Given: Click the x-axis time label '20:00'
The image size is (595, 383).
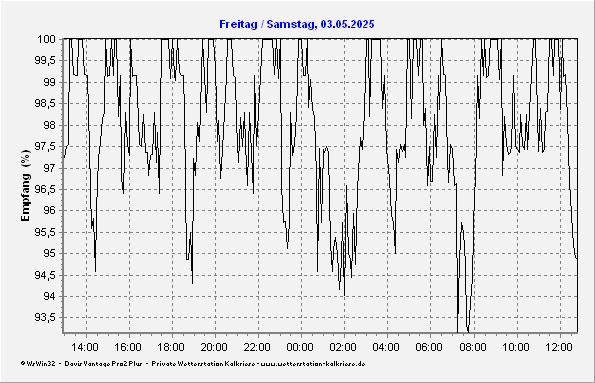Looking at the screenshot, I should tap(214, 347).
